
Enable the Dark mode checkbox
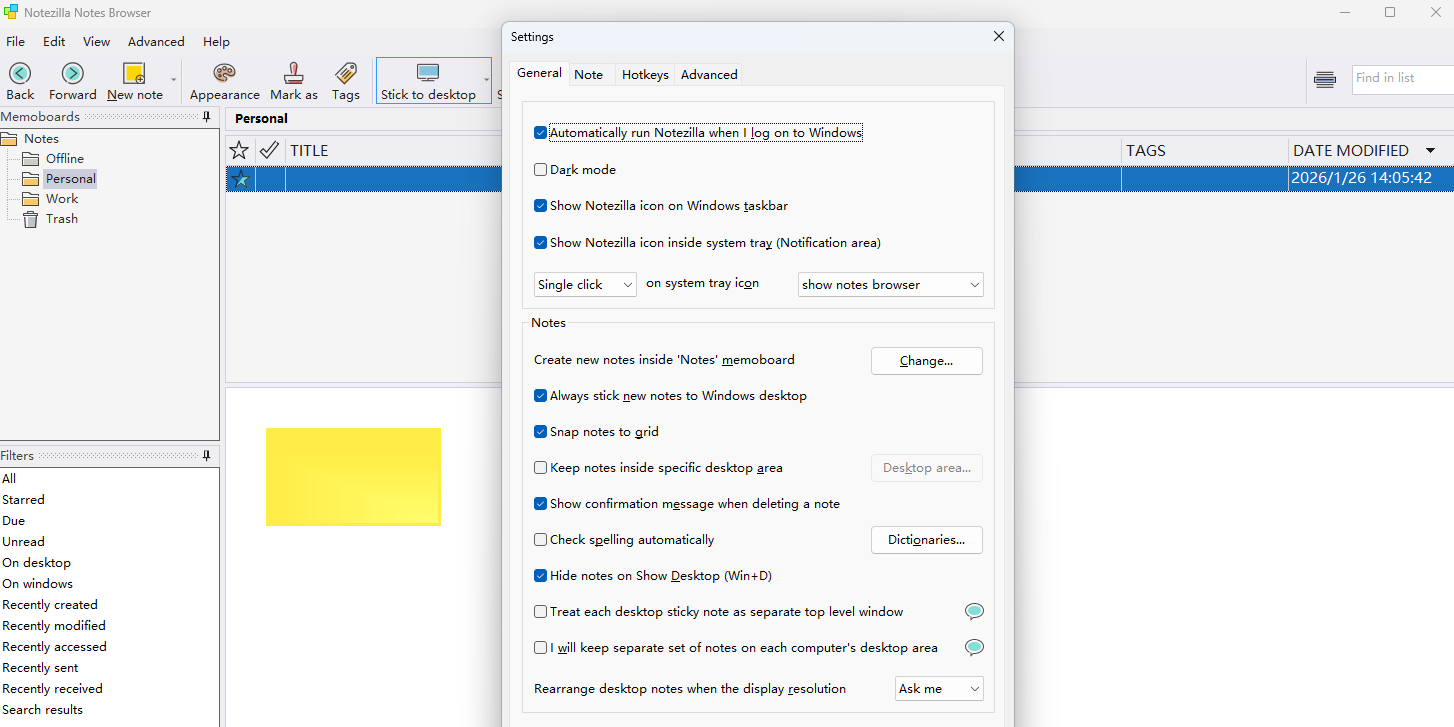(x=541, y=170)
